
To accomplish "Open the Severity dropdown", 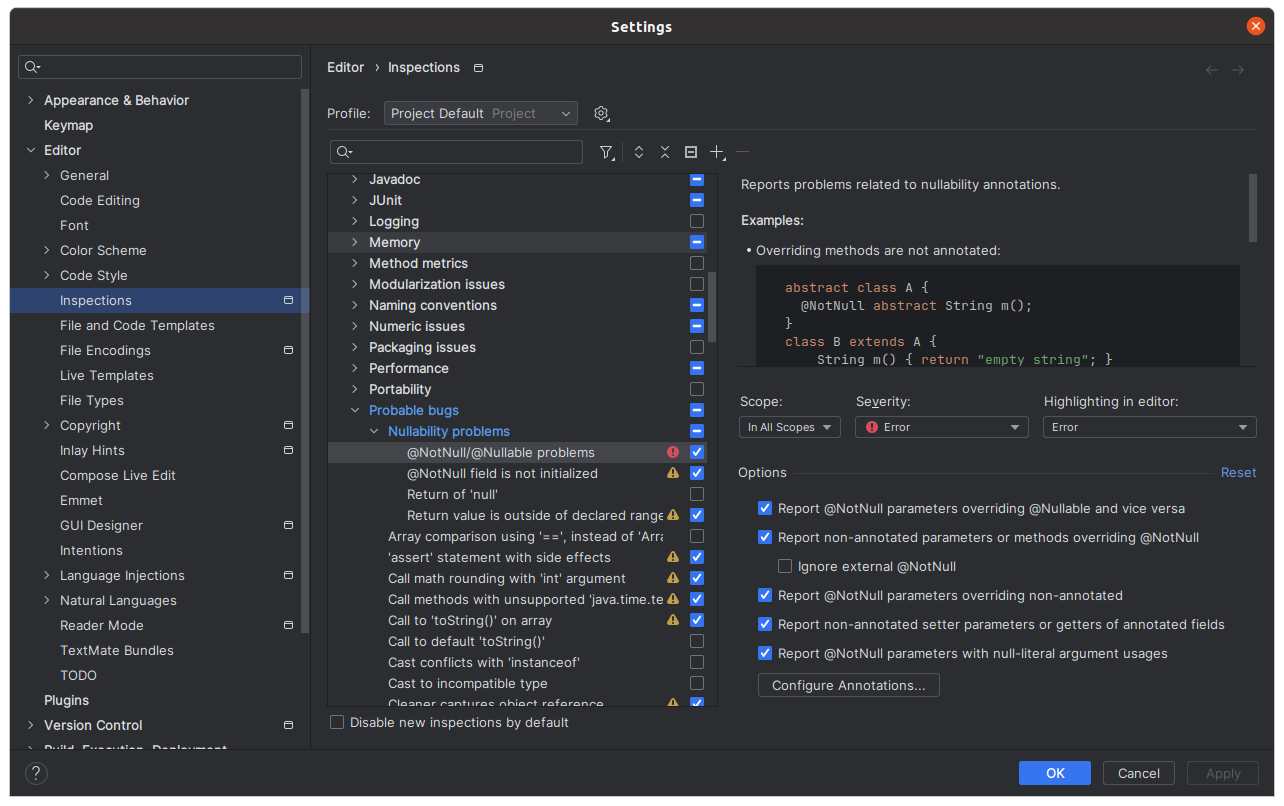I will coord(941,426).
